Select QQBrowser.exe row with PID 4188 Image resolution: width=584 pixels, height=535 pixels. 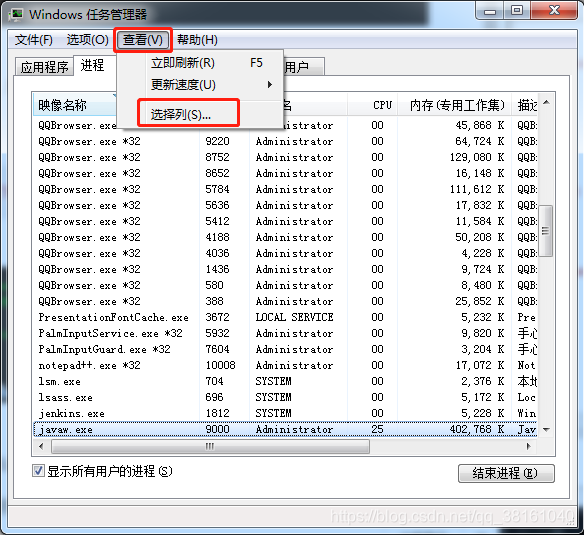pyautogui.click(x=285, y=237)
